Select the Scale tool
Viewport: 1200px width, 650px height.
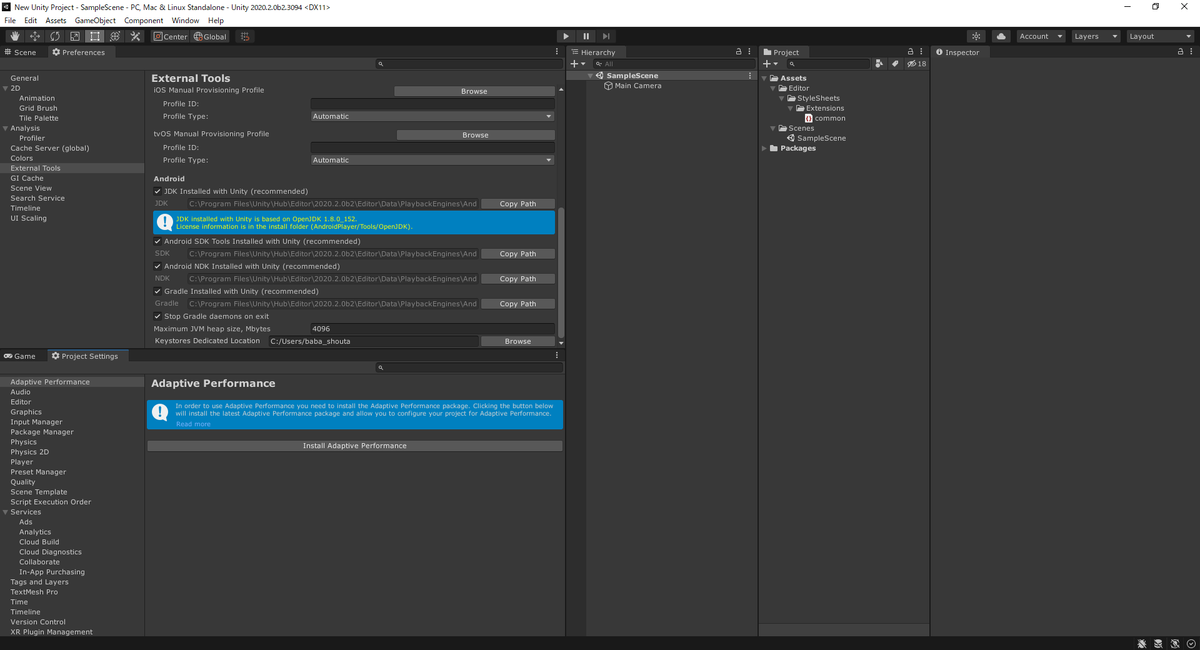(74, 36)
